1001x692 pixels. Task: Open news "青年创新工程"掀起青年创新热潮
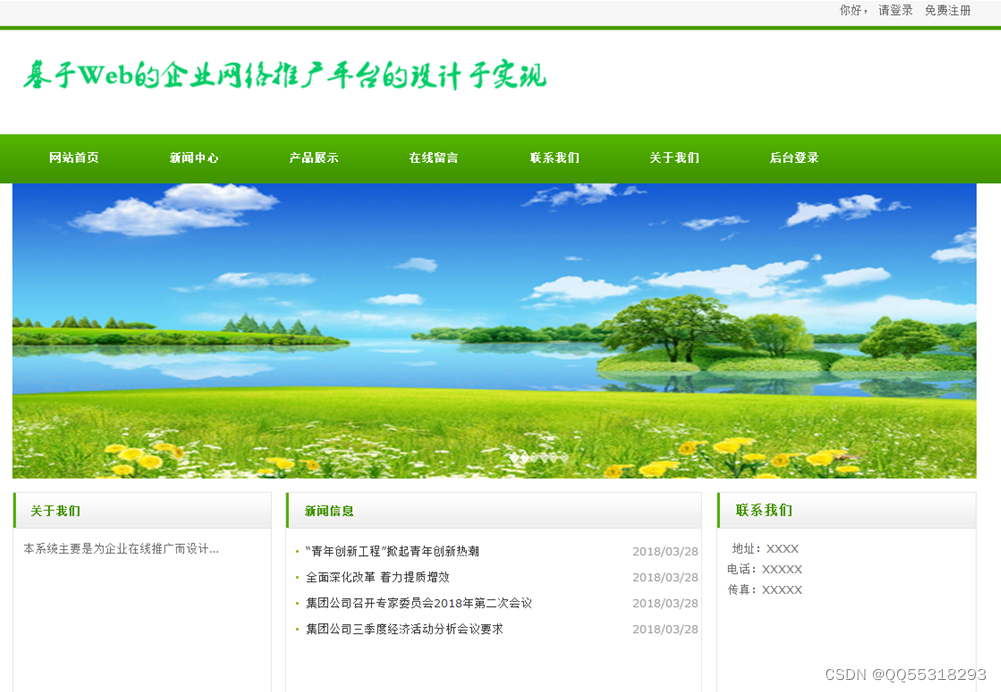(x=392, y=551)
